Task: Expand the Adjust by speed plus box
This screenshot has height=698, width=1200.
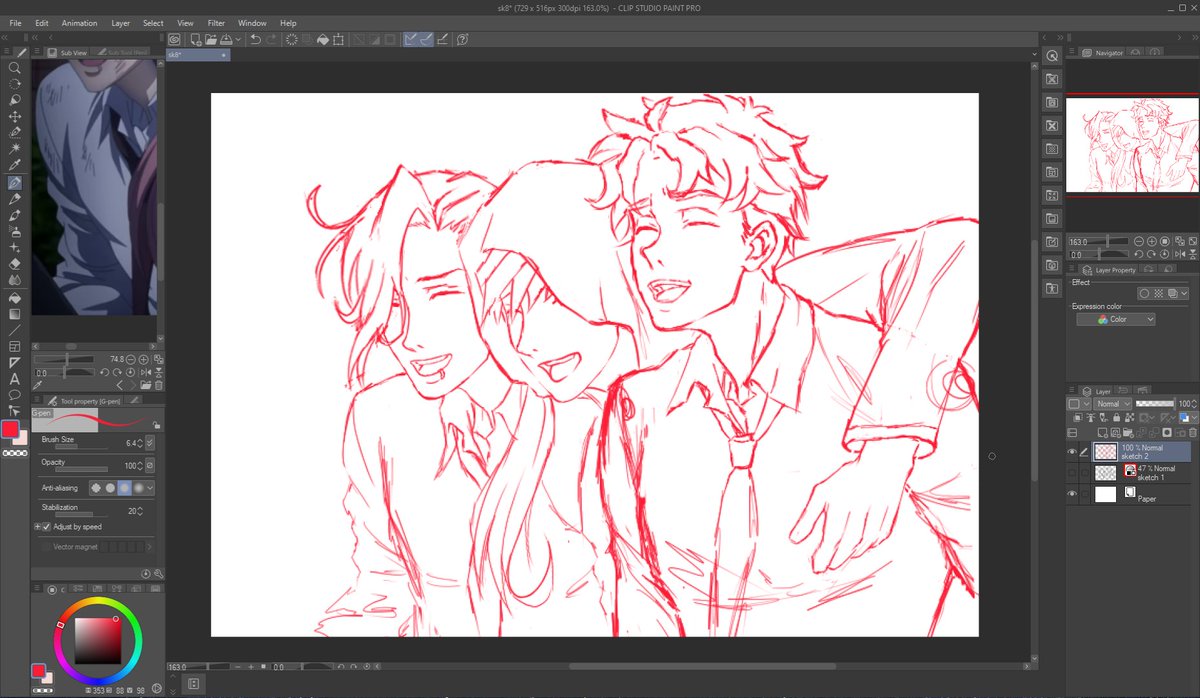Action: (38, 526)
